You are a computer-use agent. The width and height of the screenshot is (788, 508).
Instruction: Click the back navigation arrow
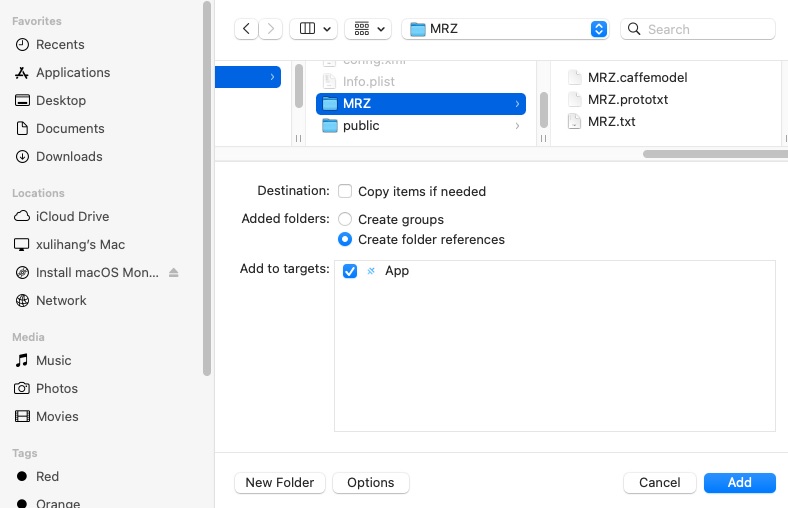point(247,29)
